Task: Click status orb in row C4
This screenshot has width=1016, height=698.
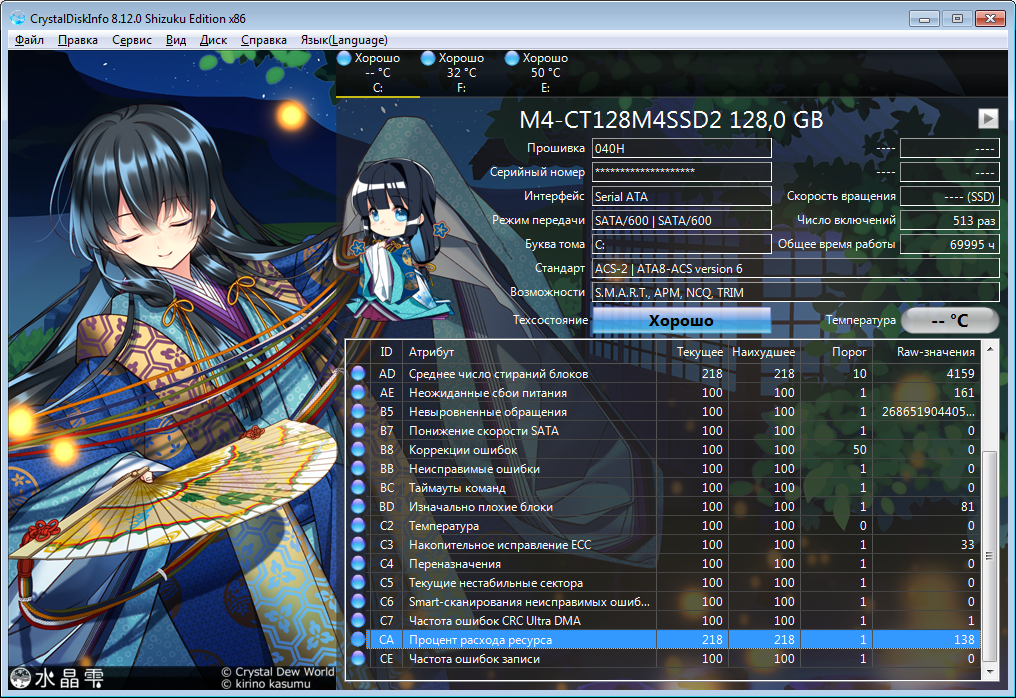Action: pyautogui.click(x=358, y=563)
